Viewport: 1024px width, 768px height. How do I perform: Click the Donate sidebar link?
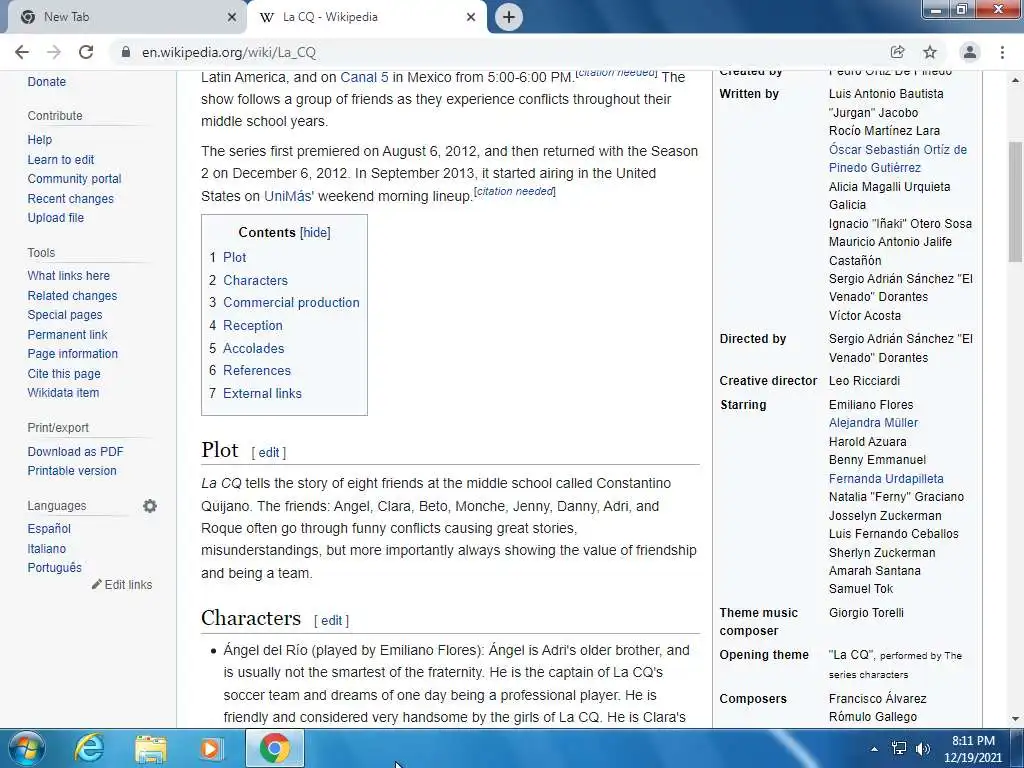pyautogui.click(x=46, y=82)
